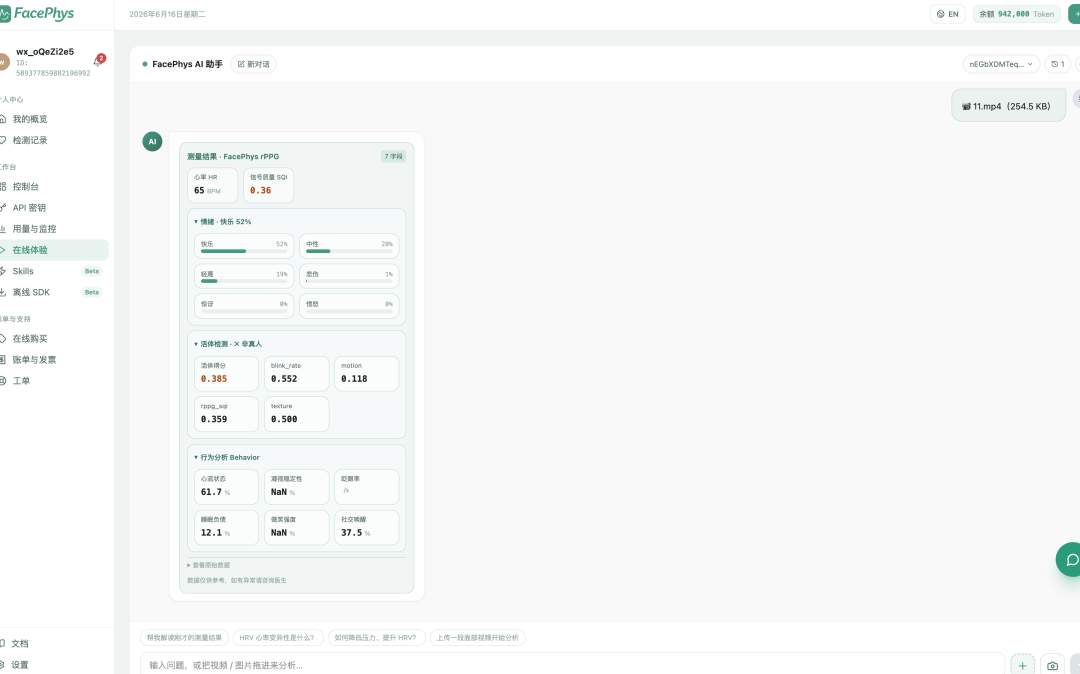Click the 心流状态 61.7% card
Screen dimensions: 1080x674
click(x=227, y=487)
